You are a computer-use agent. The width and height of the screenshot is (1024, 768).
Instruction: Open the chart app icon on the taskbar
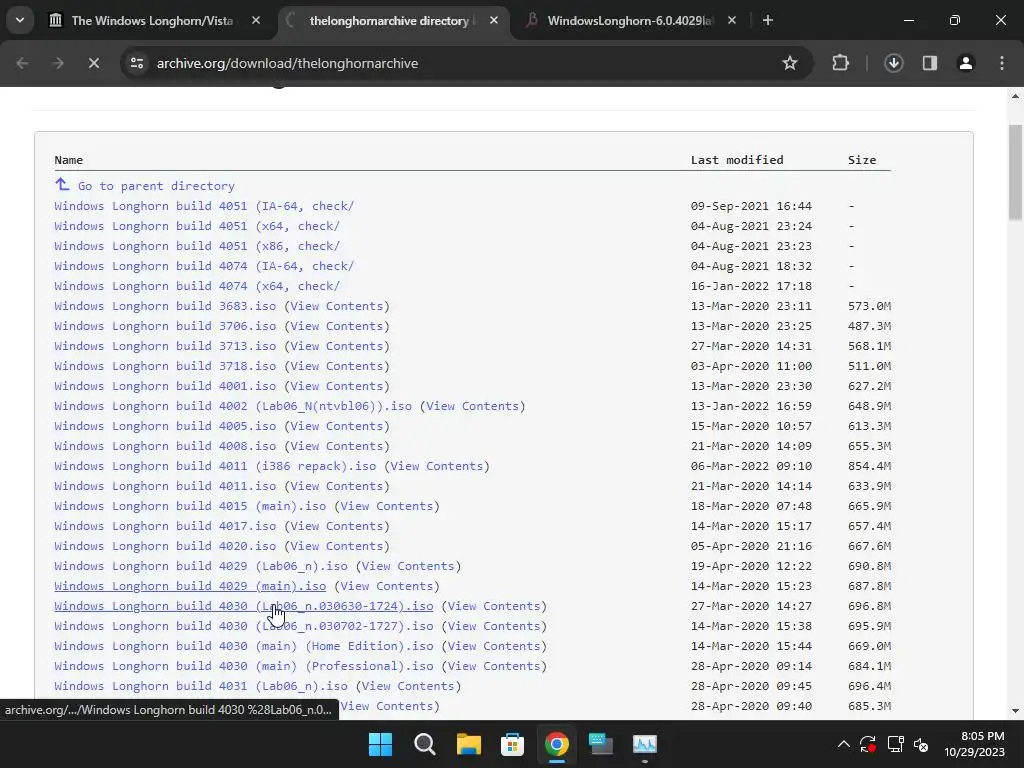coord(645,744)
